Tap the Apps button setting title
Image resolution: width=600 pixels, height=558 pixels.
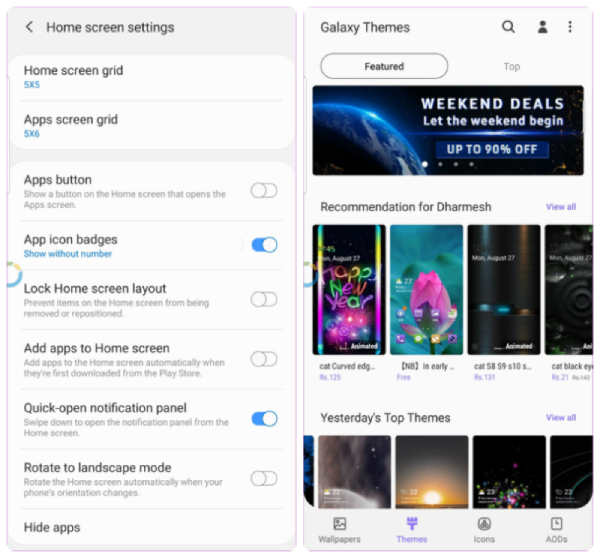(58, 179)
